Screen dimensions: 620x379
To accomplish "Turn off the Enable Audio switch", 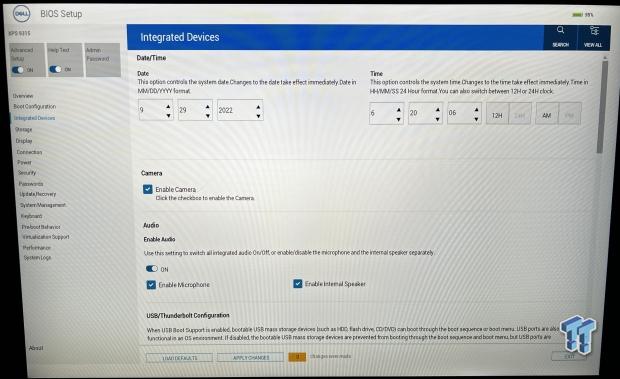I will pos(152,269).
